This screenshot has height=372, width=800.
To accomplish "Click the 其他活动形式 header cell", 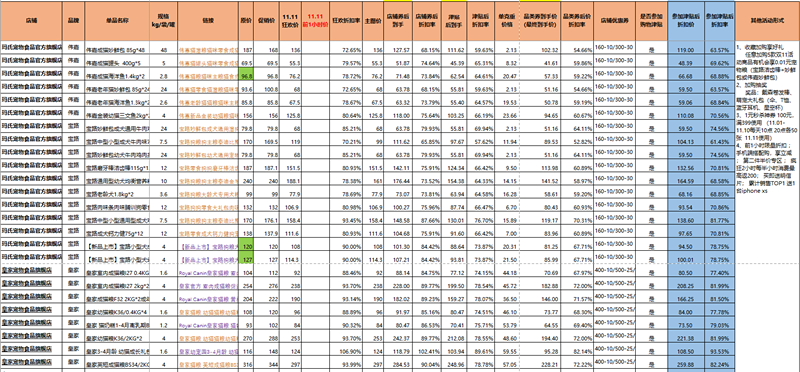I will coord(767,21).
